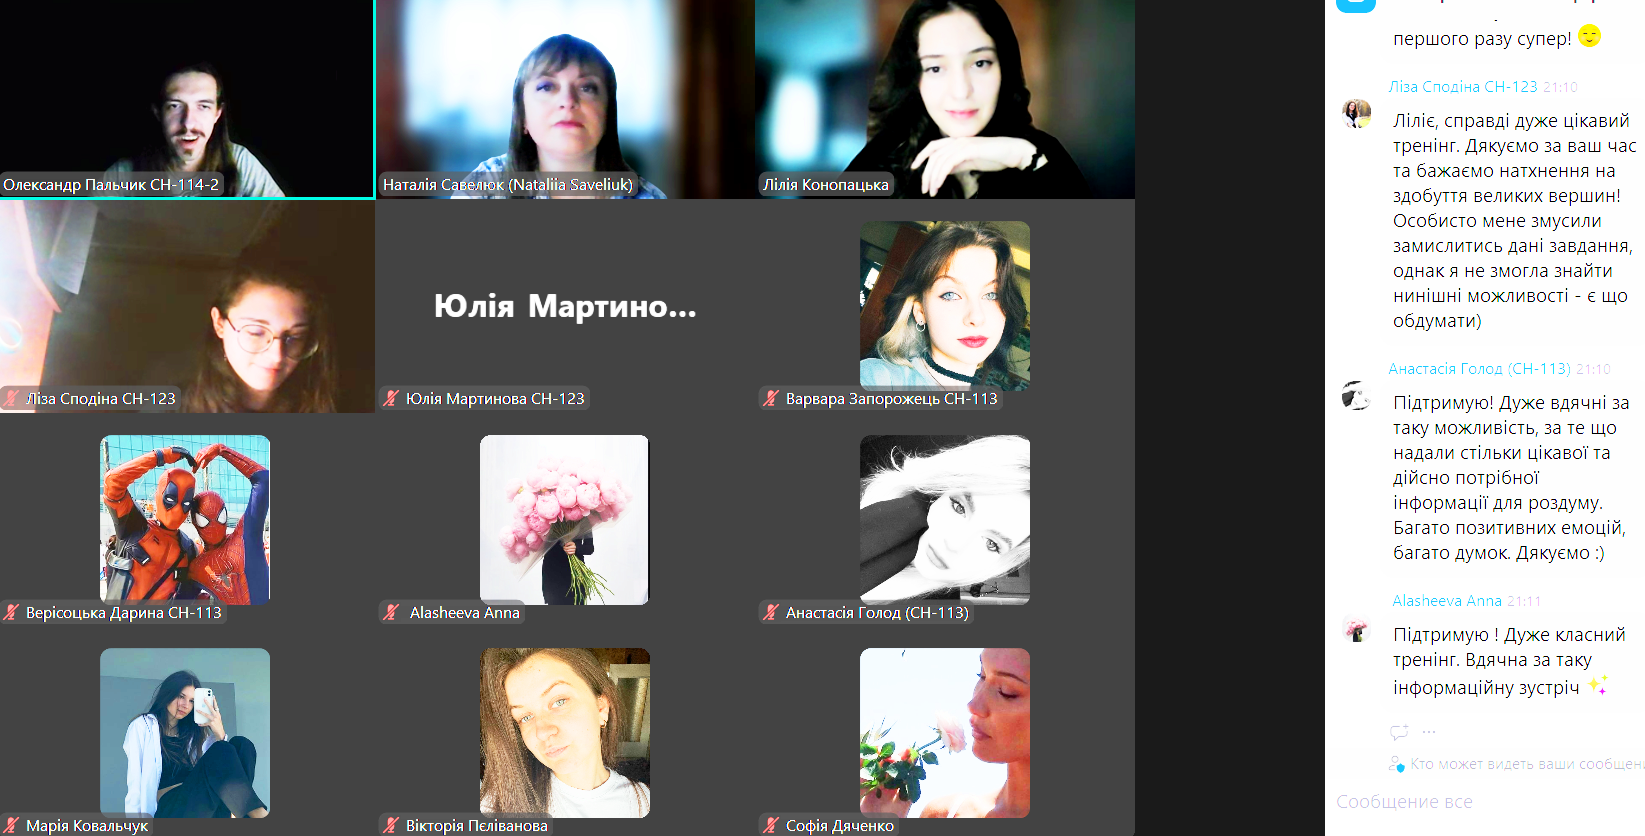Select Наталія Савелюк's video tile
Viewport: 1645px width, 836px height.
click(565, 98)
